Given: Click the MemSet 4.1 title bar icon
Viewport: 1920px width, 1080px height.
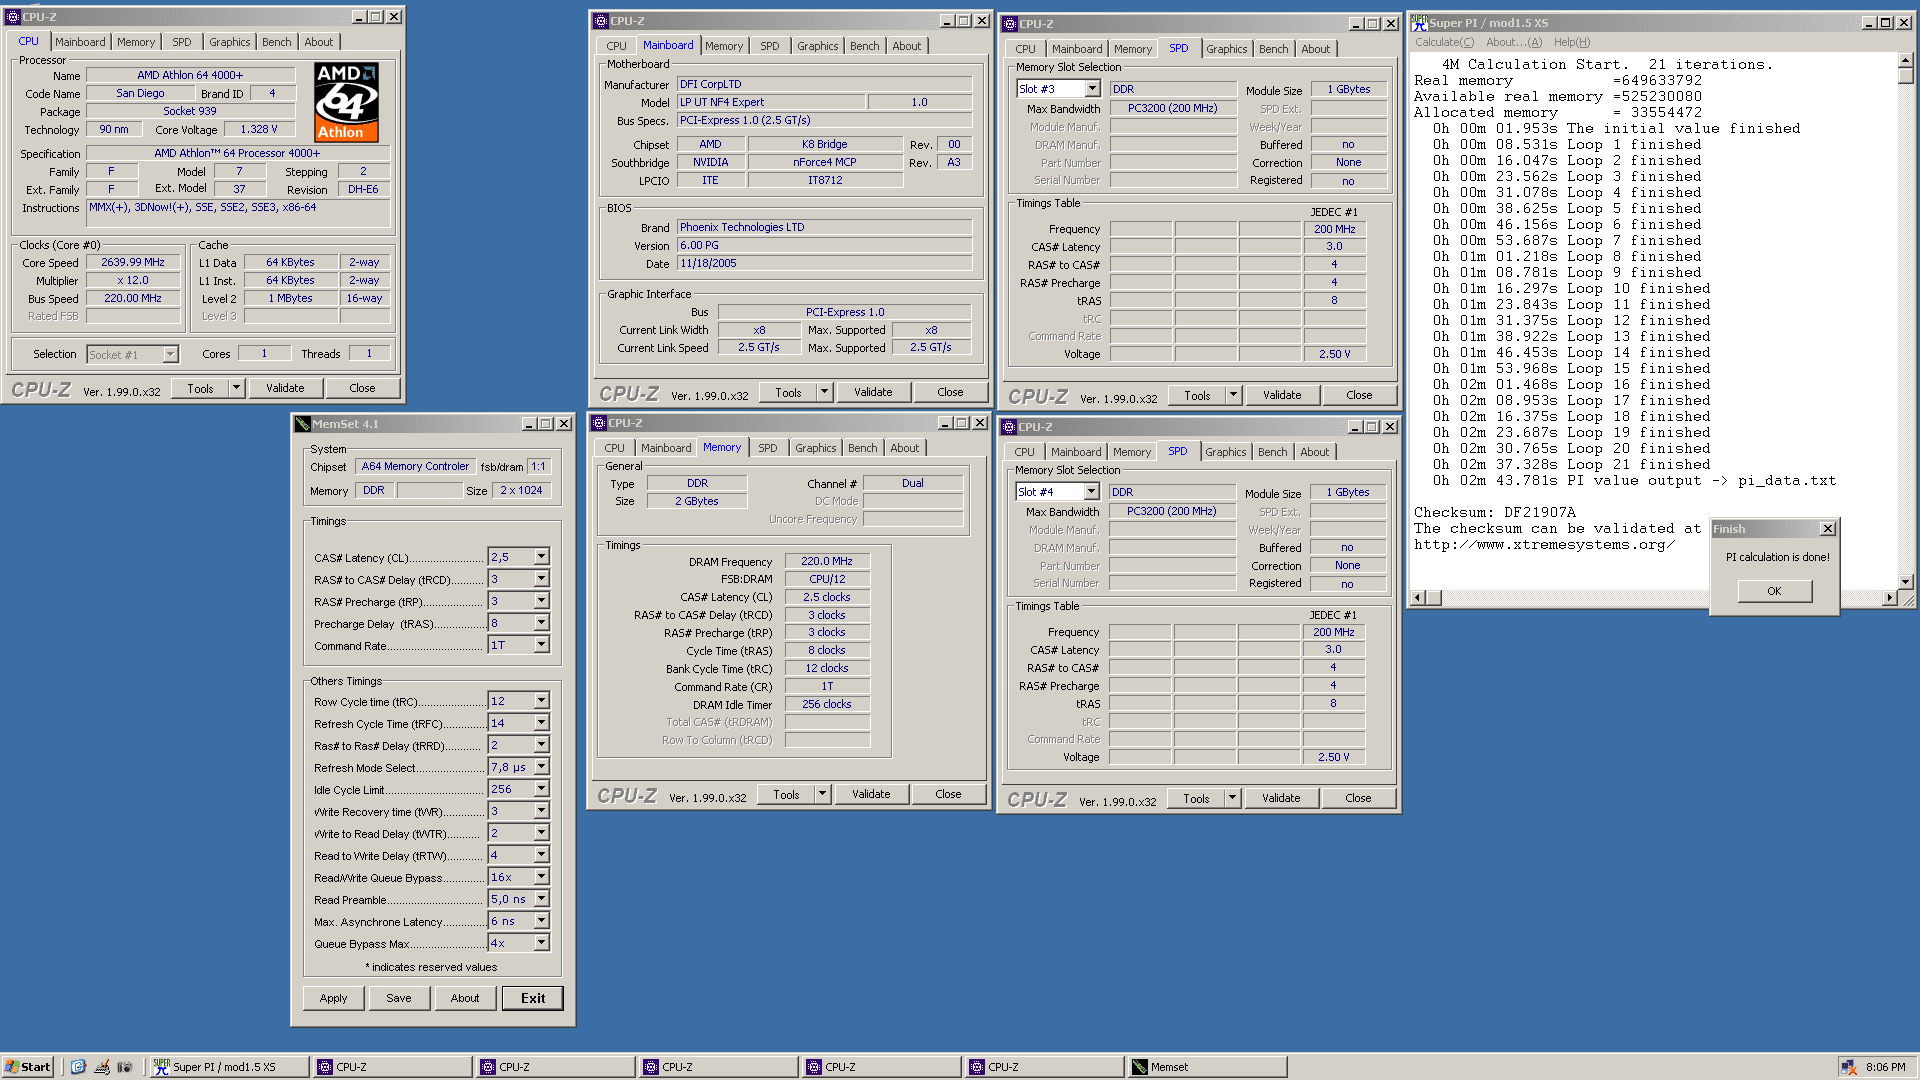Looking at the screenshot, I should click(x=302, y=424).
